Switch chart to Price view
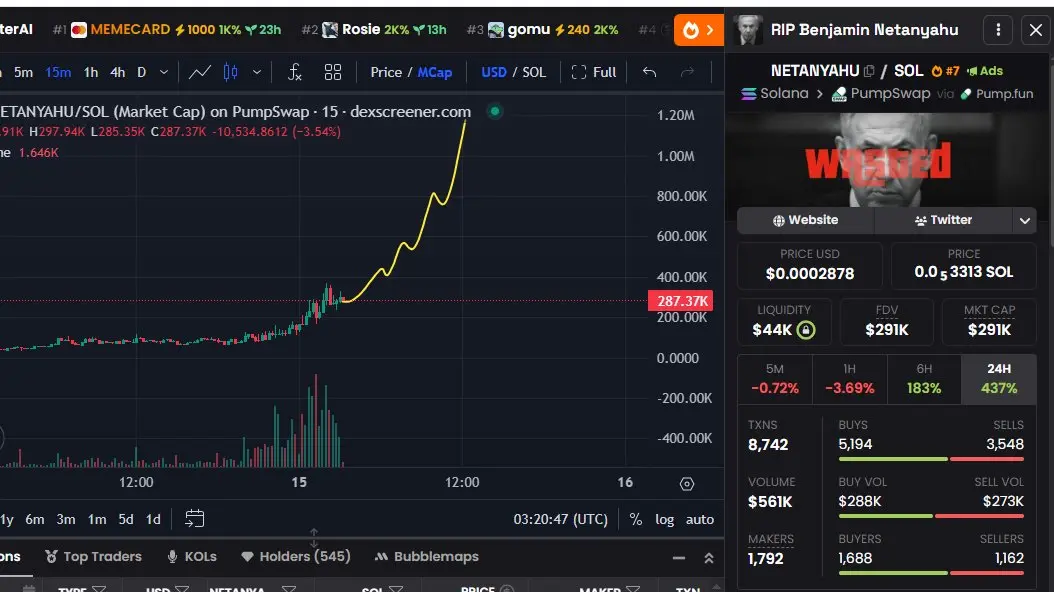 click(386, 72)
